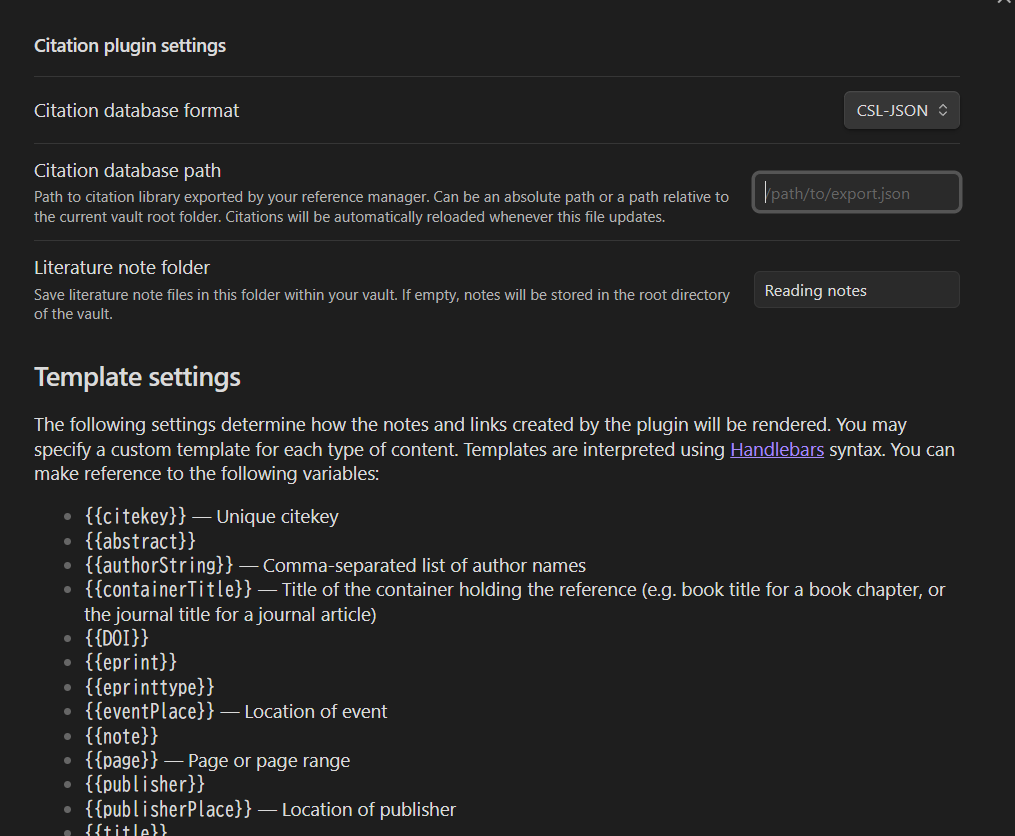
Task: Select the {{page}} variable text
Action: click(121, 760)
